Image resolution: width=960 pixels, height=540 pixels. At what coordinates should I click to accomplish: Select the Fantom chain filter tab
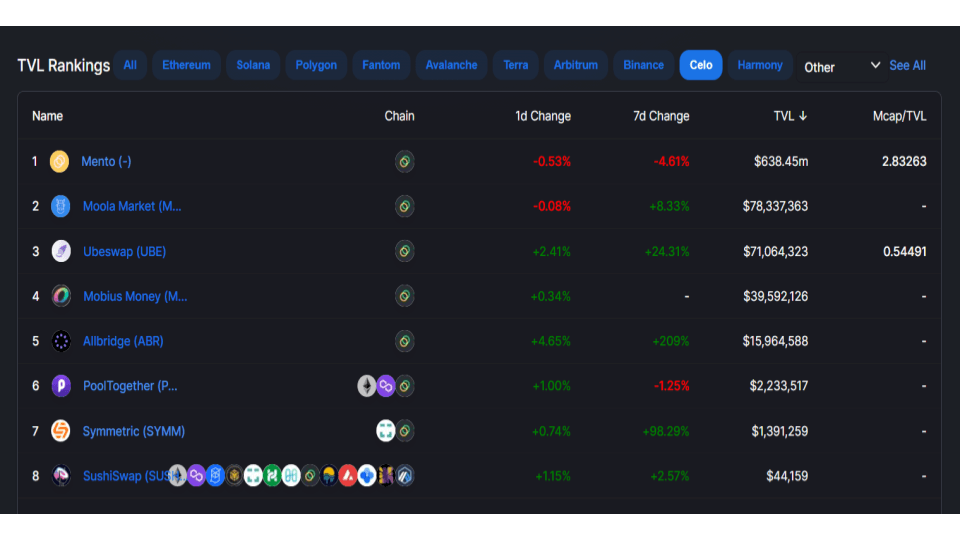381,65
